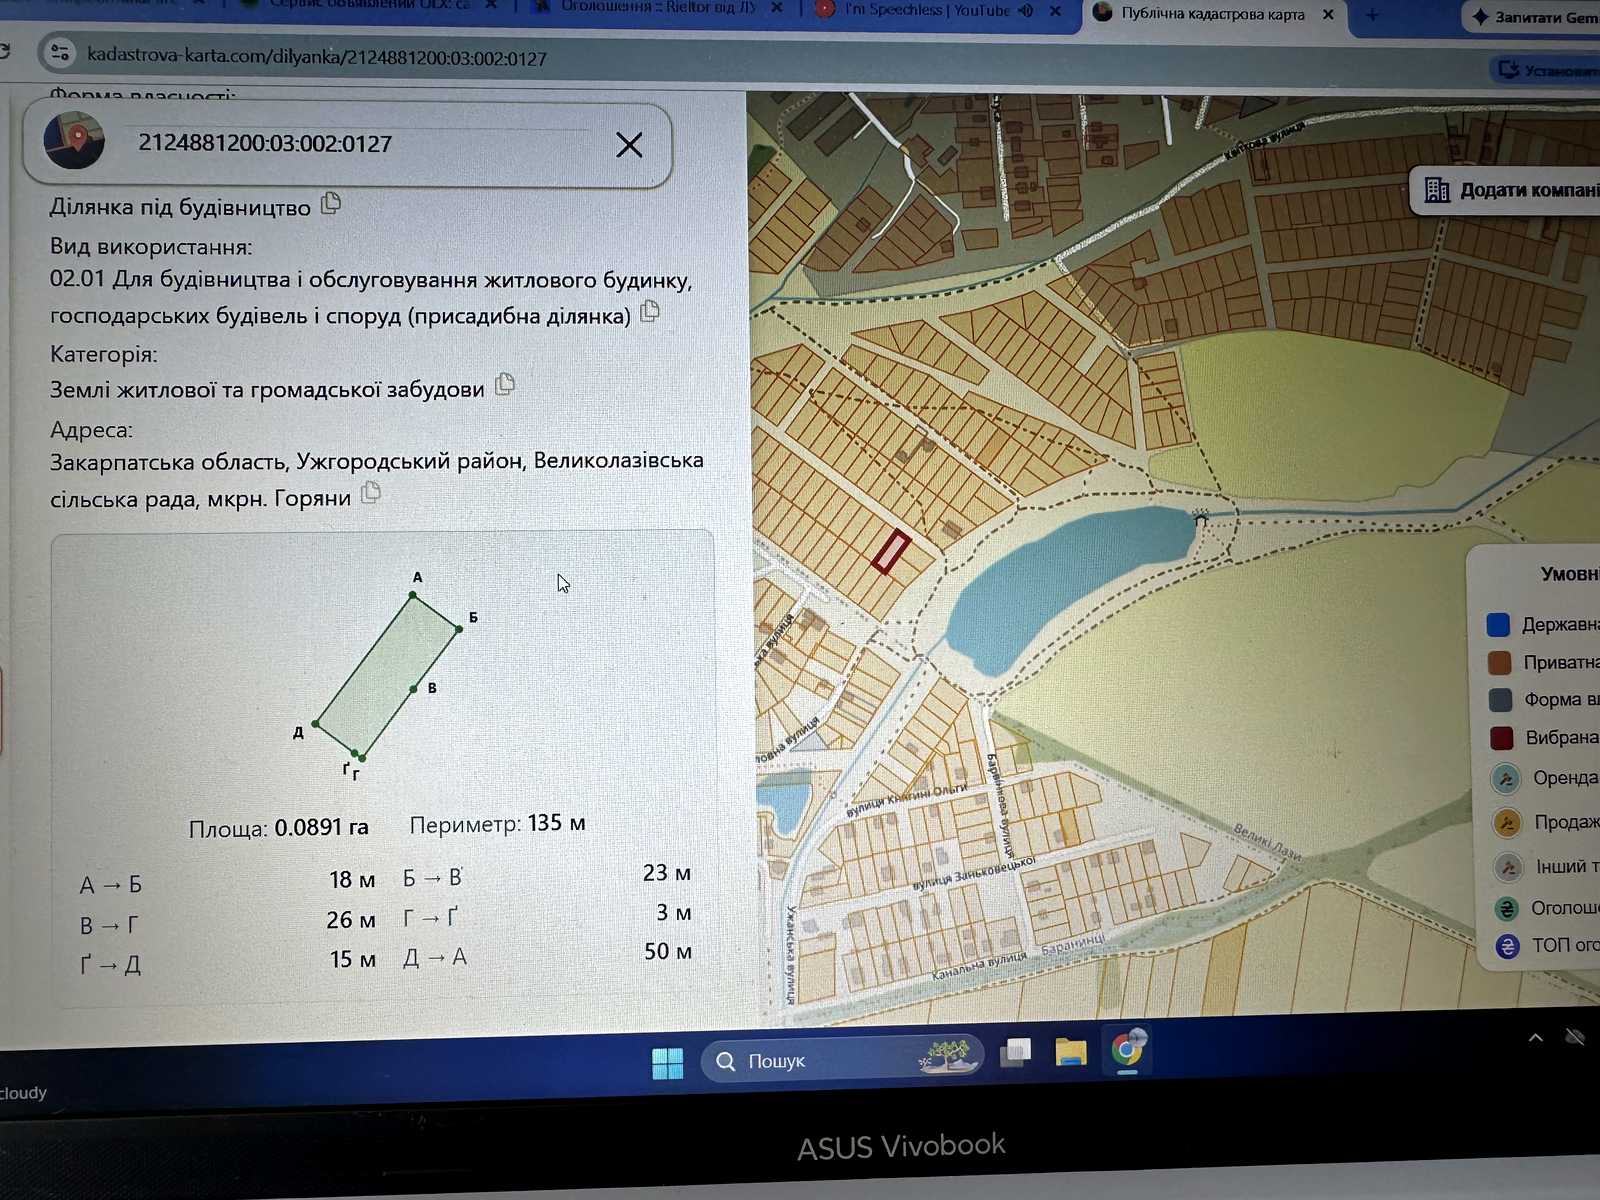Image resolution: width=1600 pixels, height=1200 pixels.
Task: Click the 'В → Г' side label
Action: coord(109,925)
